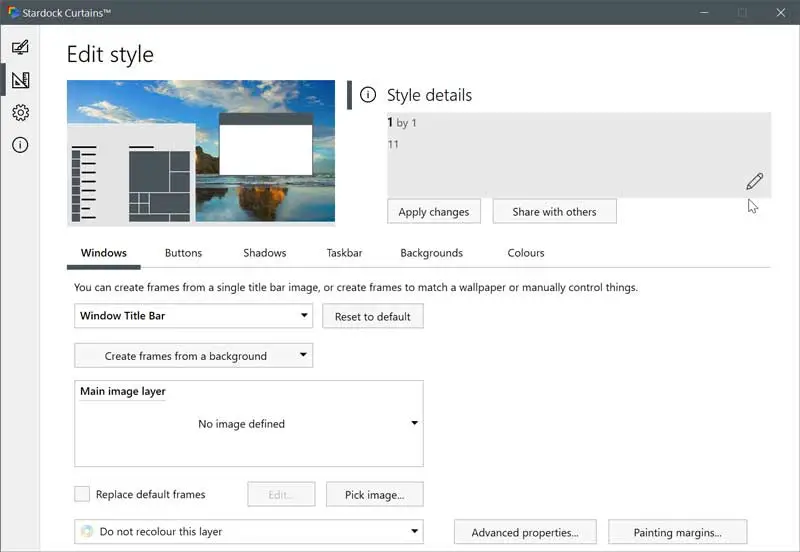Open the Do not recolour this layer dropdown
The width and height of the screenshot is (800, 552).
249,532
